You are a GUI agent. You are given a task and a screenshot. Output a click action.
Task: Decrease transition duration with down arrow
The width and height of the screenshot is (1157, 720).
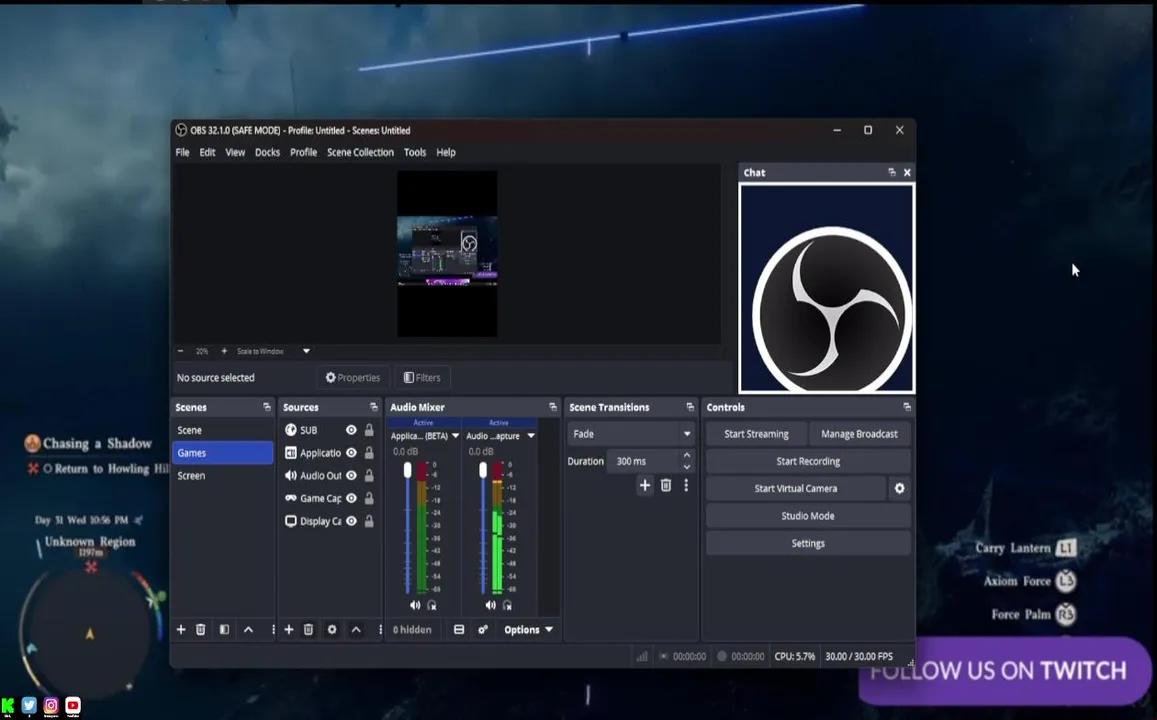coord(687,467)
